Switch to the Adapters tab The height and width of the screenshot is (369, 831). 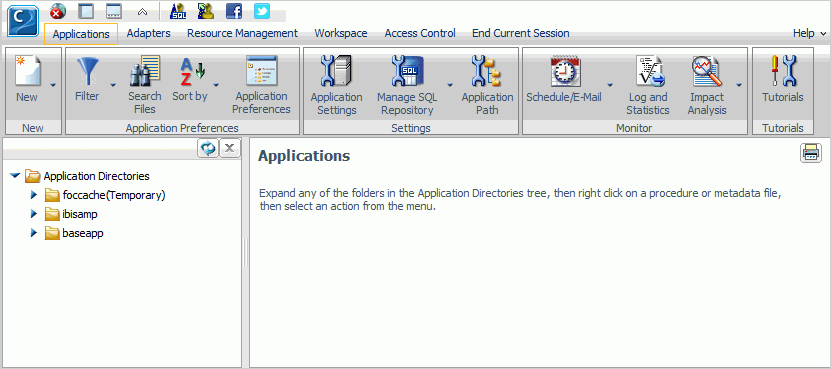(x=148, y=33)
